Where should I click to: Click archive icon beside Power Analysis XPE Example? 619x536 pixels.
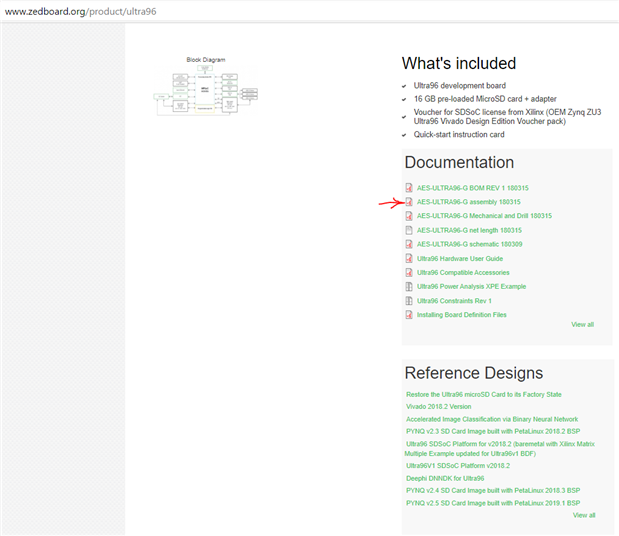pyautogui.click(x=409, y=287)
